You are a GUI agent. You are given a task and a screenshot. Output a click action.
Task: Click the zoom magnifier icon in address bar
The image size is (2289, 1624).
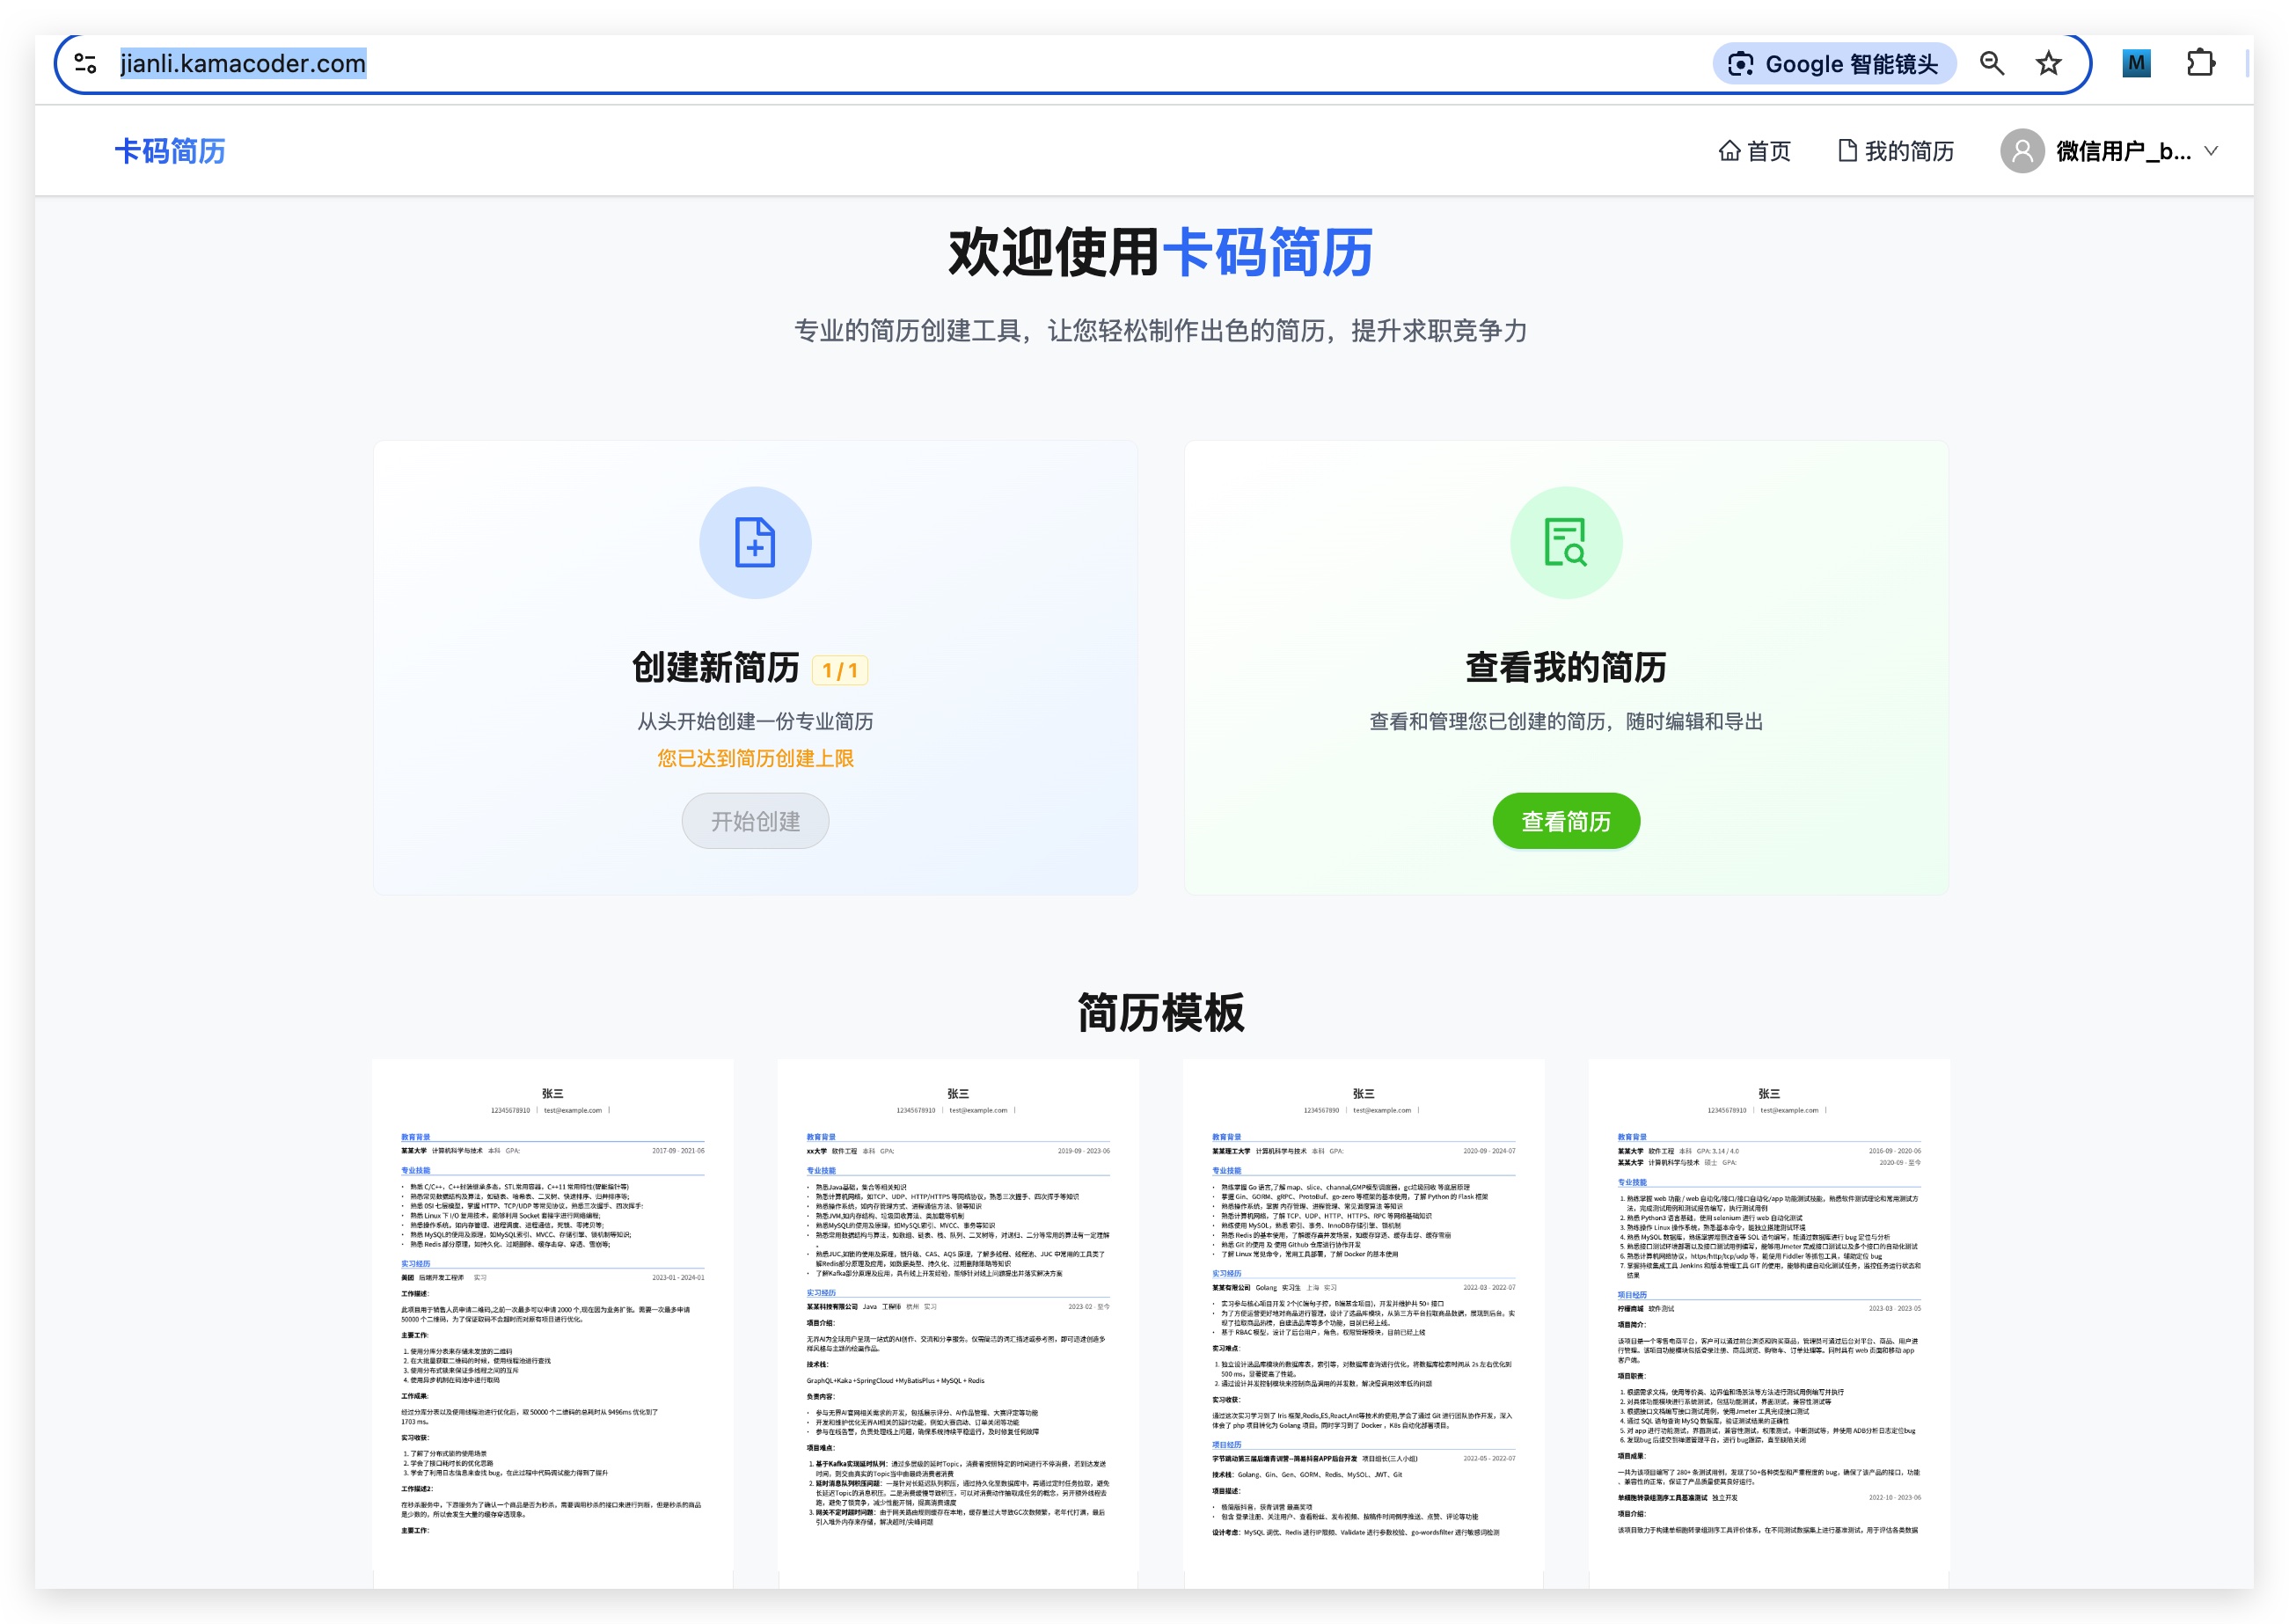pyautogui.click(x=1991, y=64)
